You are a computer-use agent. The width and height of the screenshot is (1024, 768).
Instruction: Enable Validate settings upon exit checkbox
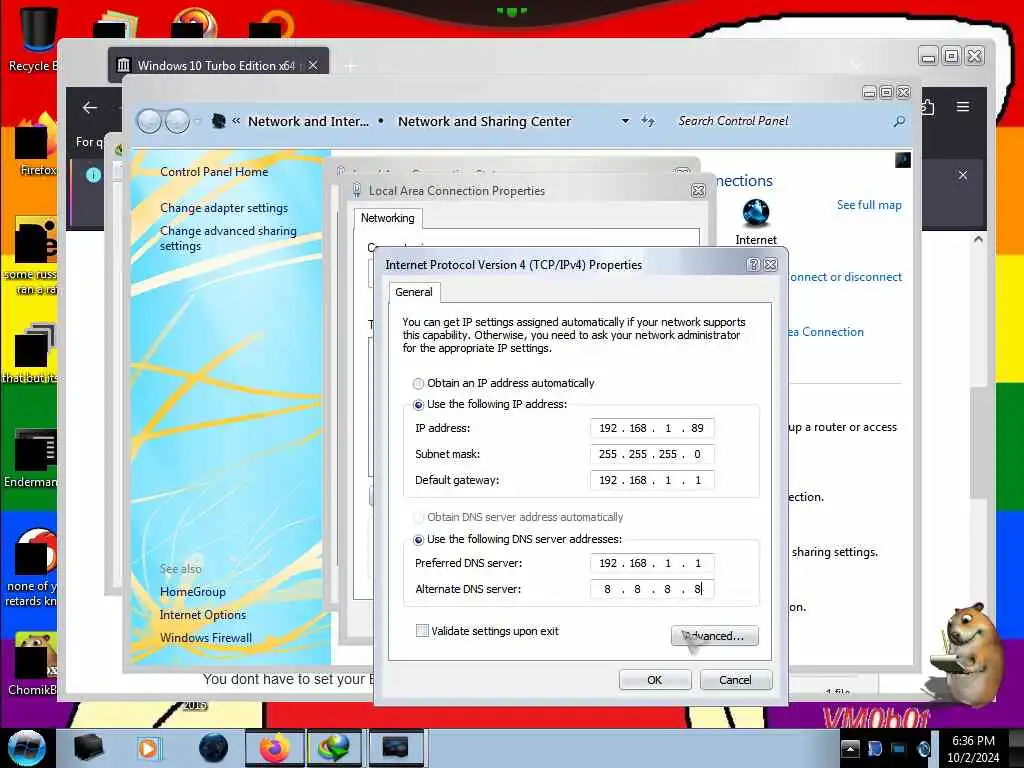tap(422, 631)
